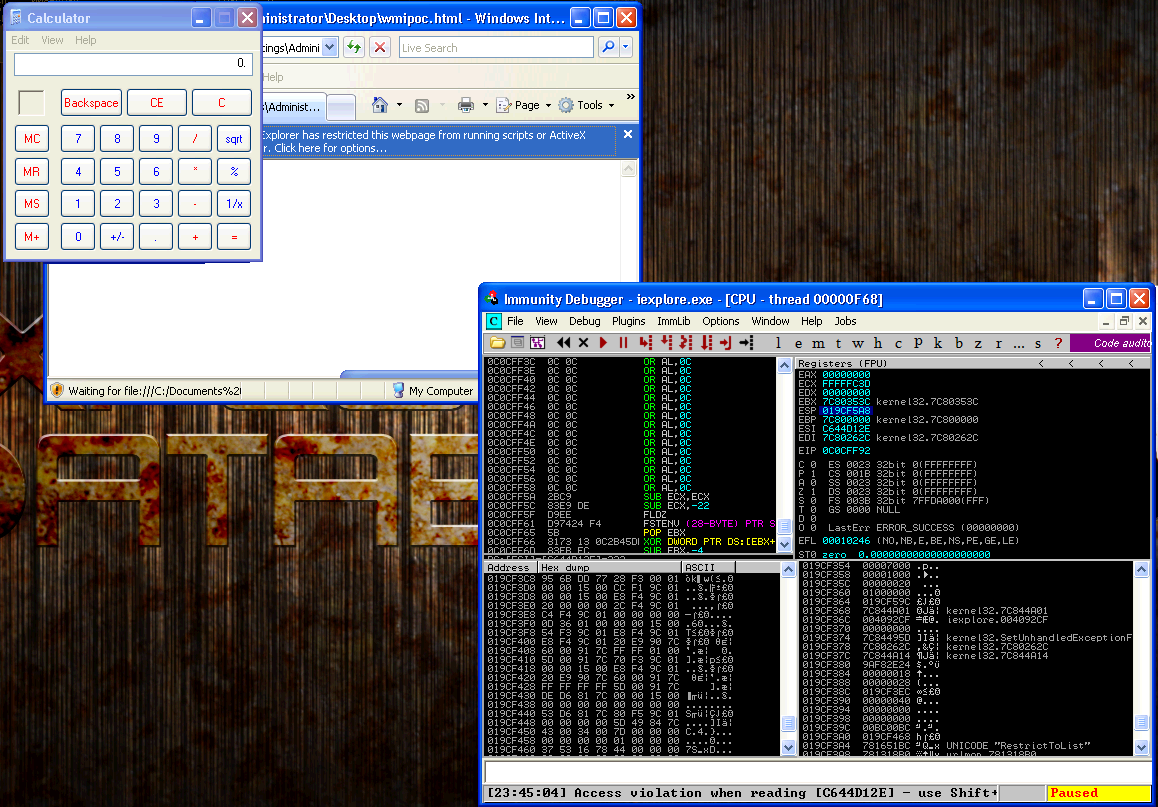Screen dimensions: 1158x807
Task: Run the program with the red play icon
Action: pyautogui.click(x=603, y=343)
